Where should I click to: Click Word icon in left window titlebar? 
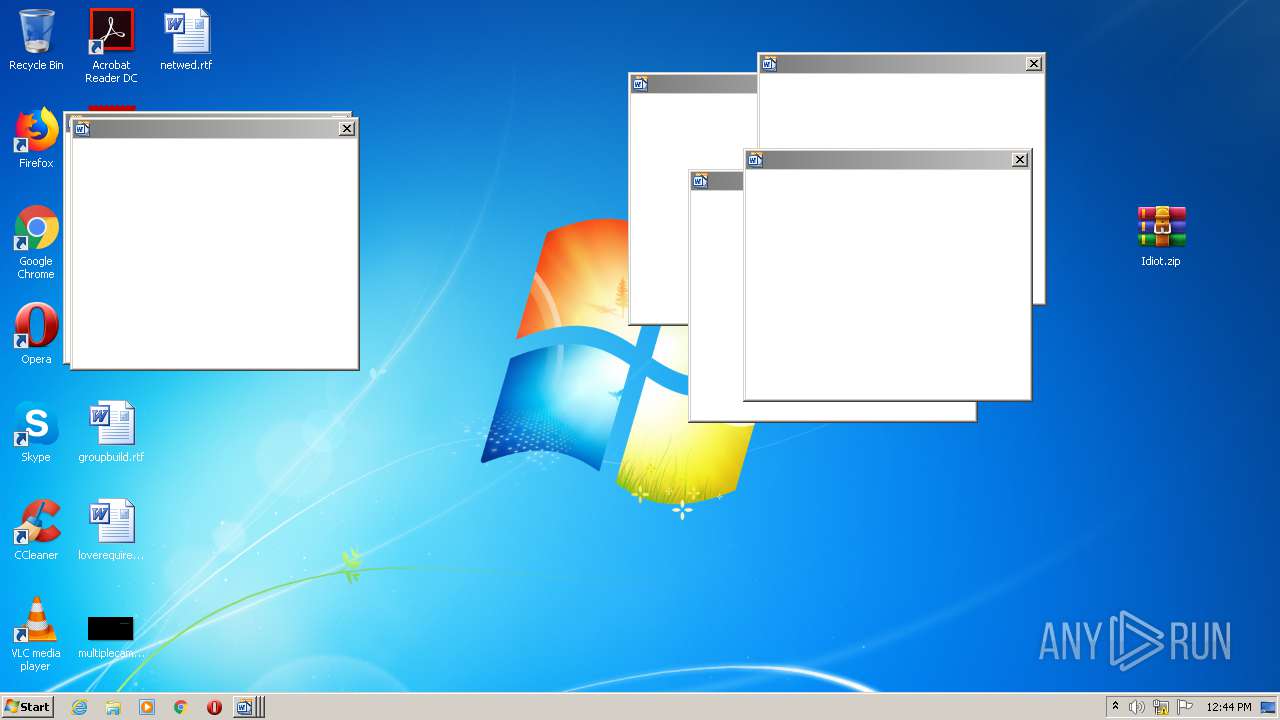82,128
